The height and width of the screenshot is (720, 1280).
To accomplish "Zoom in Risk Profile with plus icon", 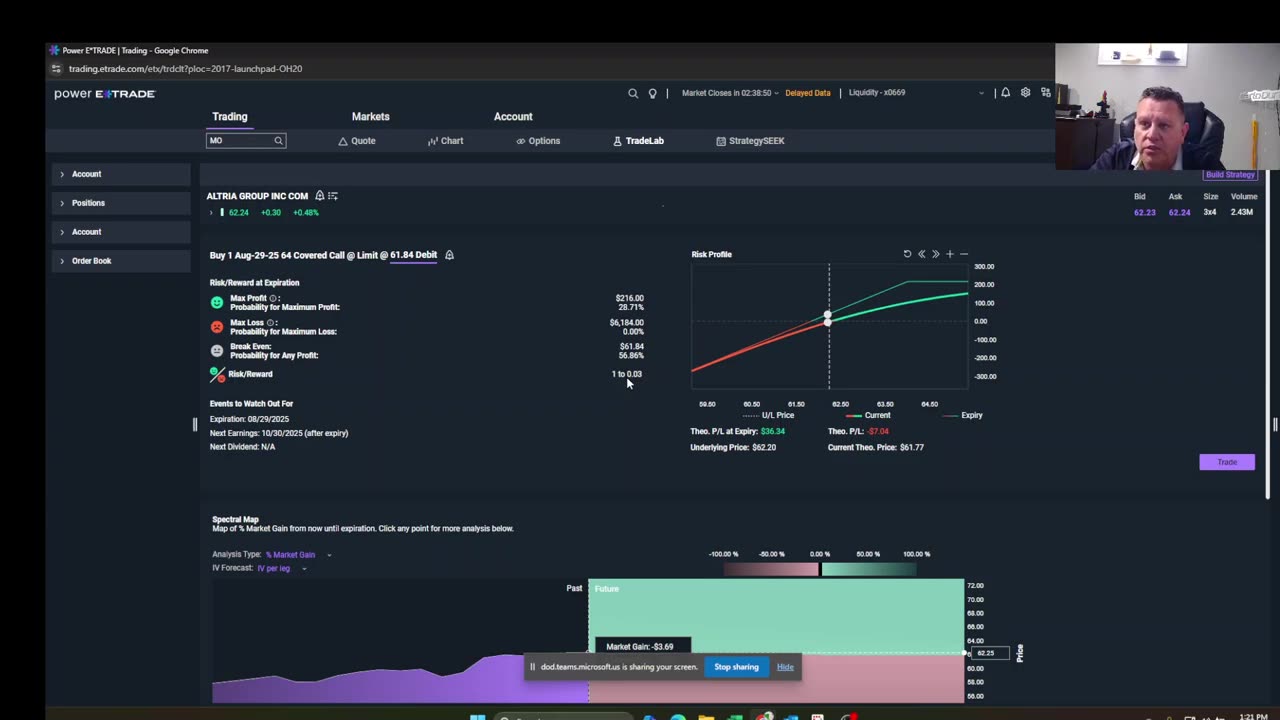I will point(950,254).
